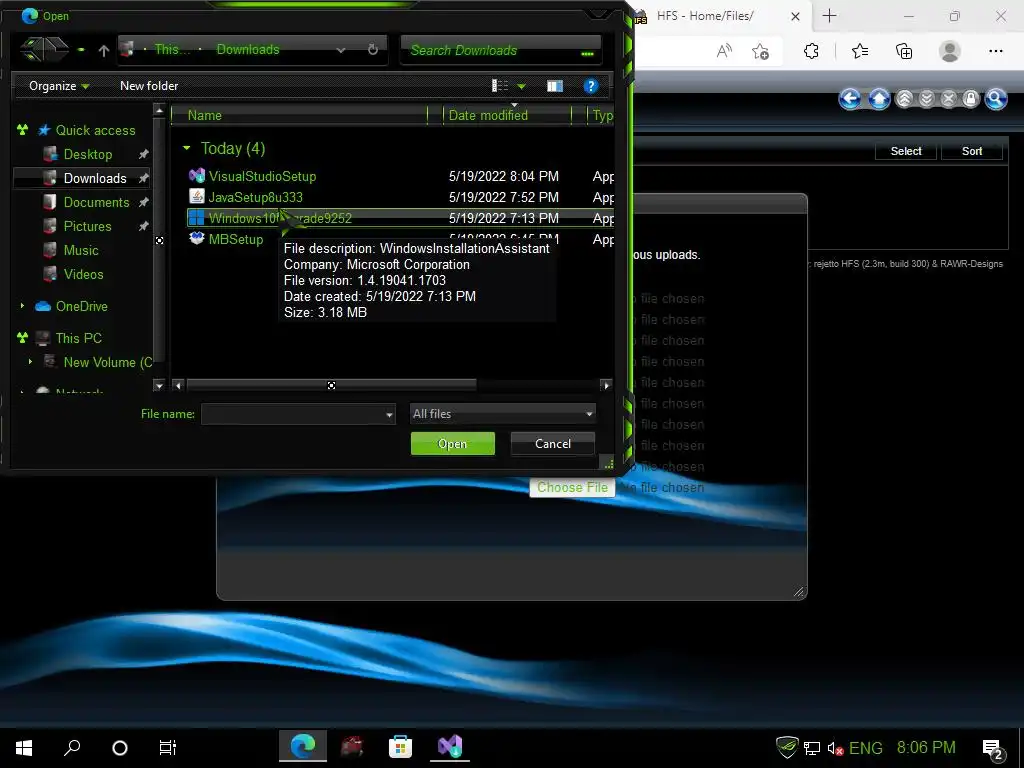Screen dimensions: 1024x768
Task: Click Cancel in the Open dialog
Action: click(x=552, y=443)
